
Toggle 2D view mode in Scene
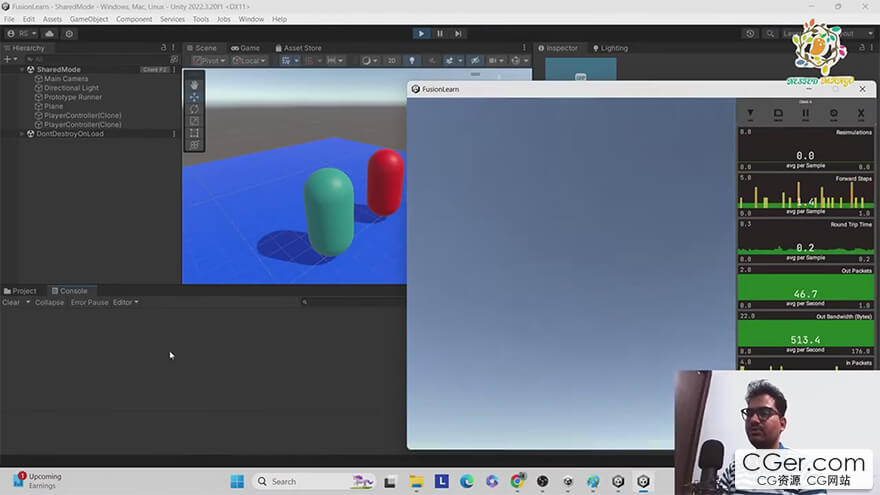pyautogui.click(x=391, y=61)
